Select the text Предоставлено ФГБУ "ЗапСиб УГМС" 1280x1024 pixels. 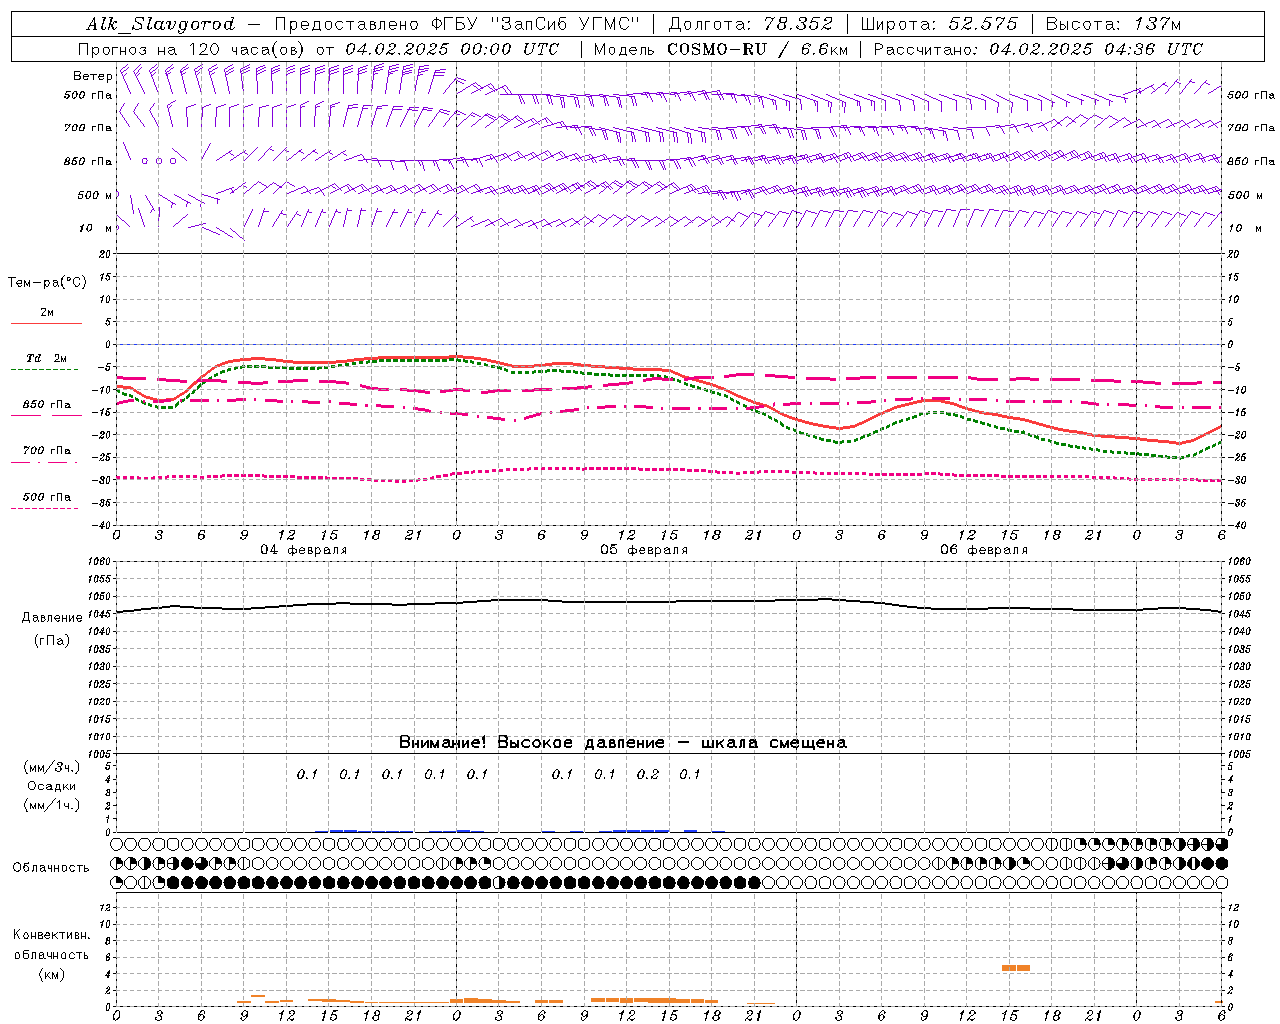pyautogui.click(x=457, y=24)
